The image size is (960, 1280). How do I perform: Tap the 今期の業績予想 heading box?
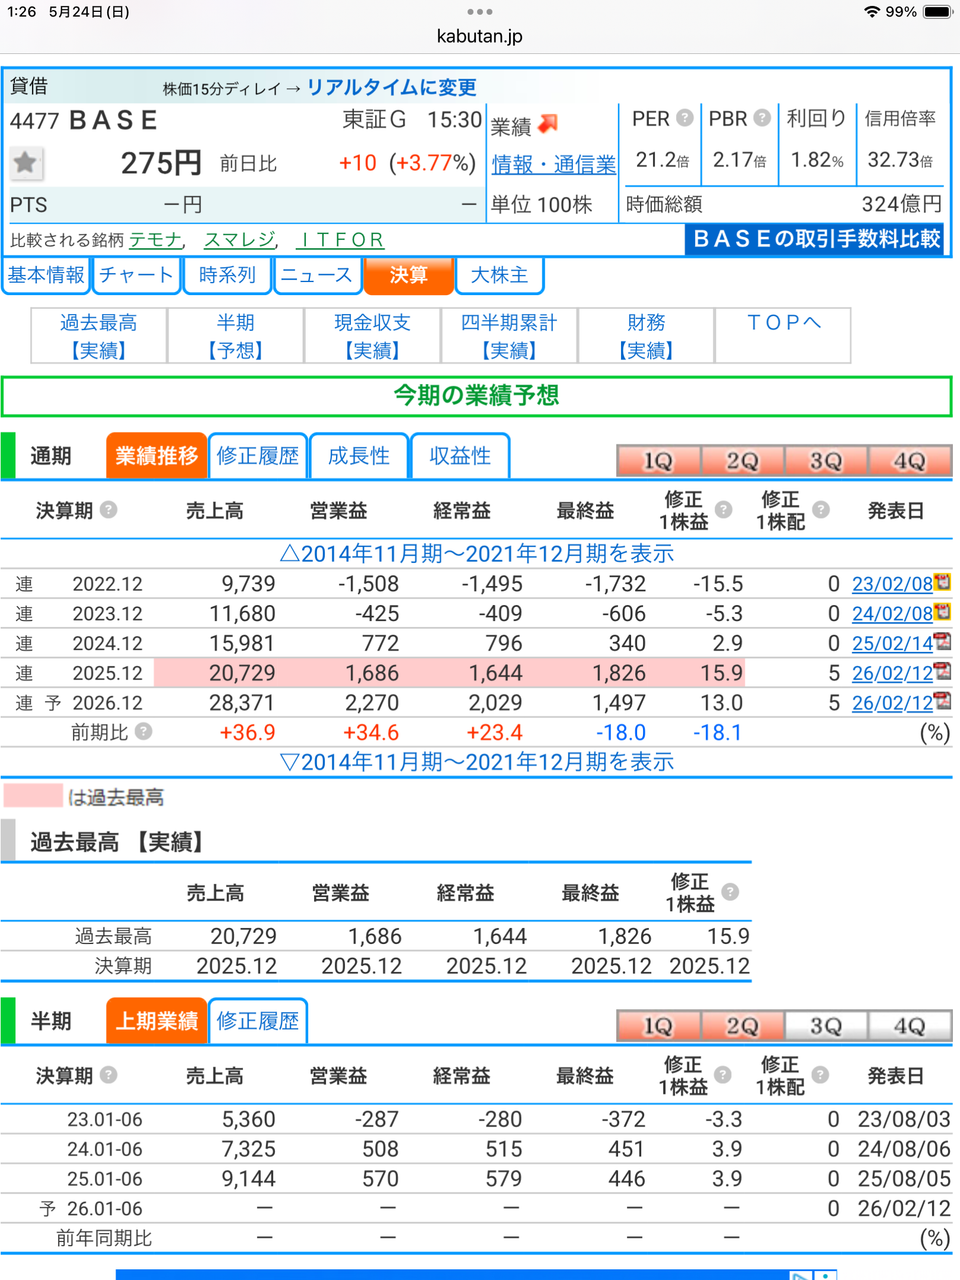tap(477, 396)
